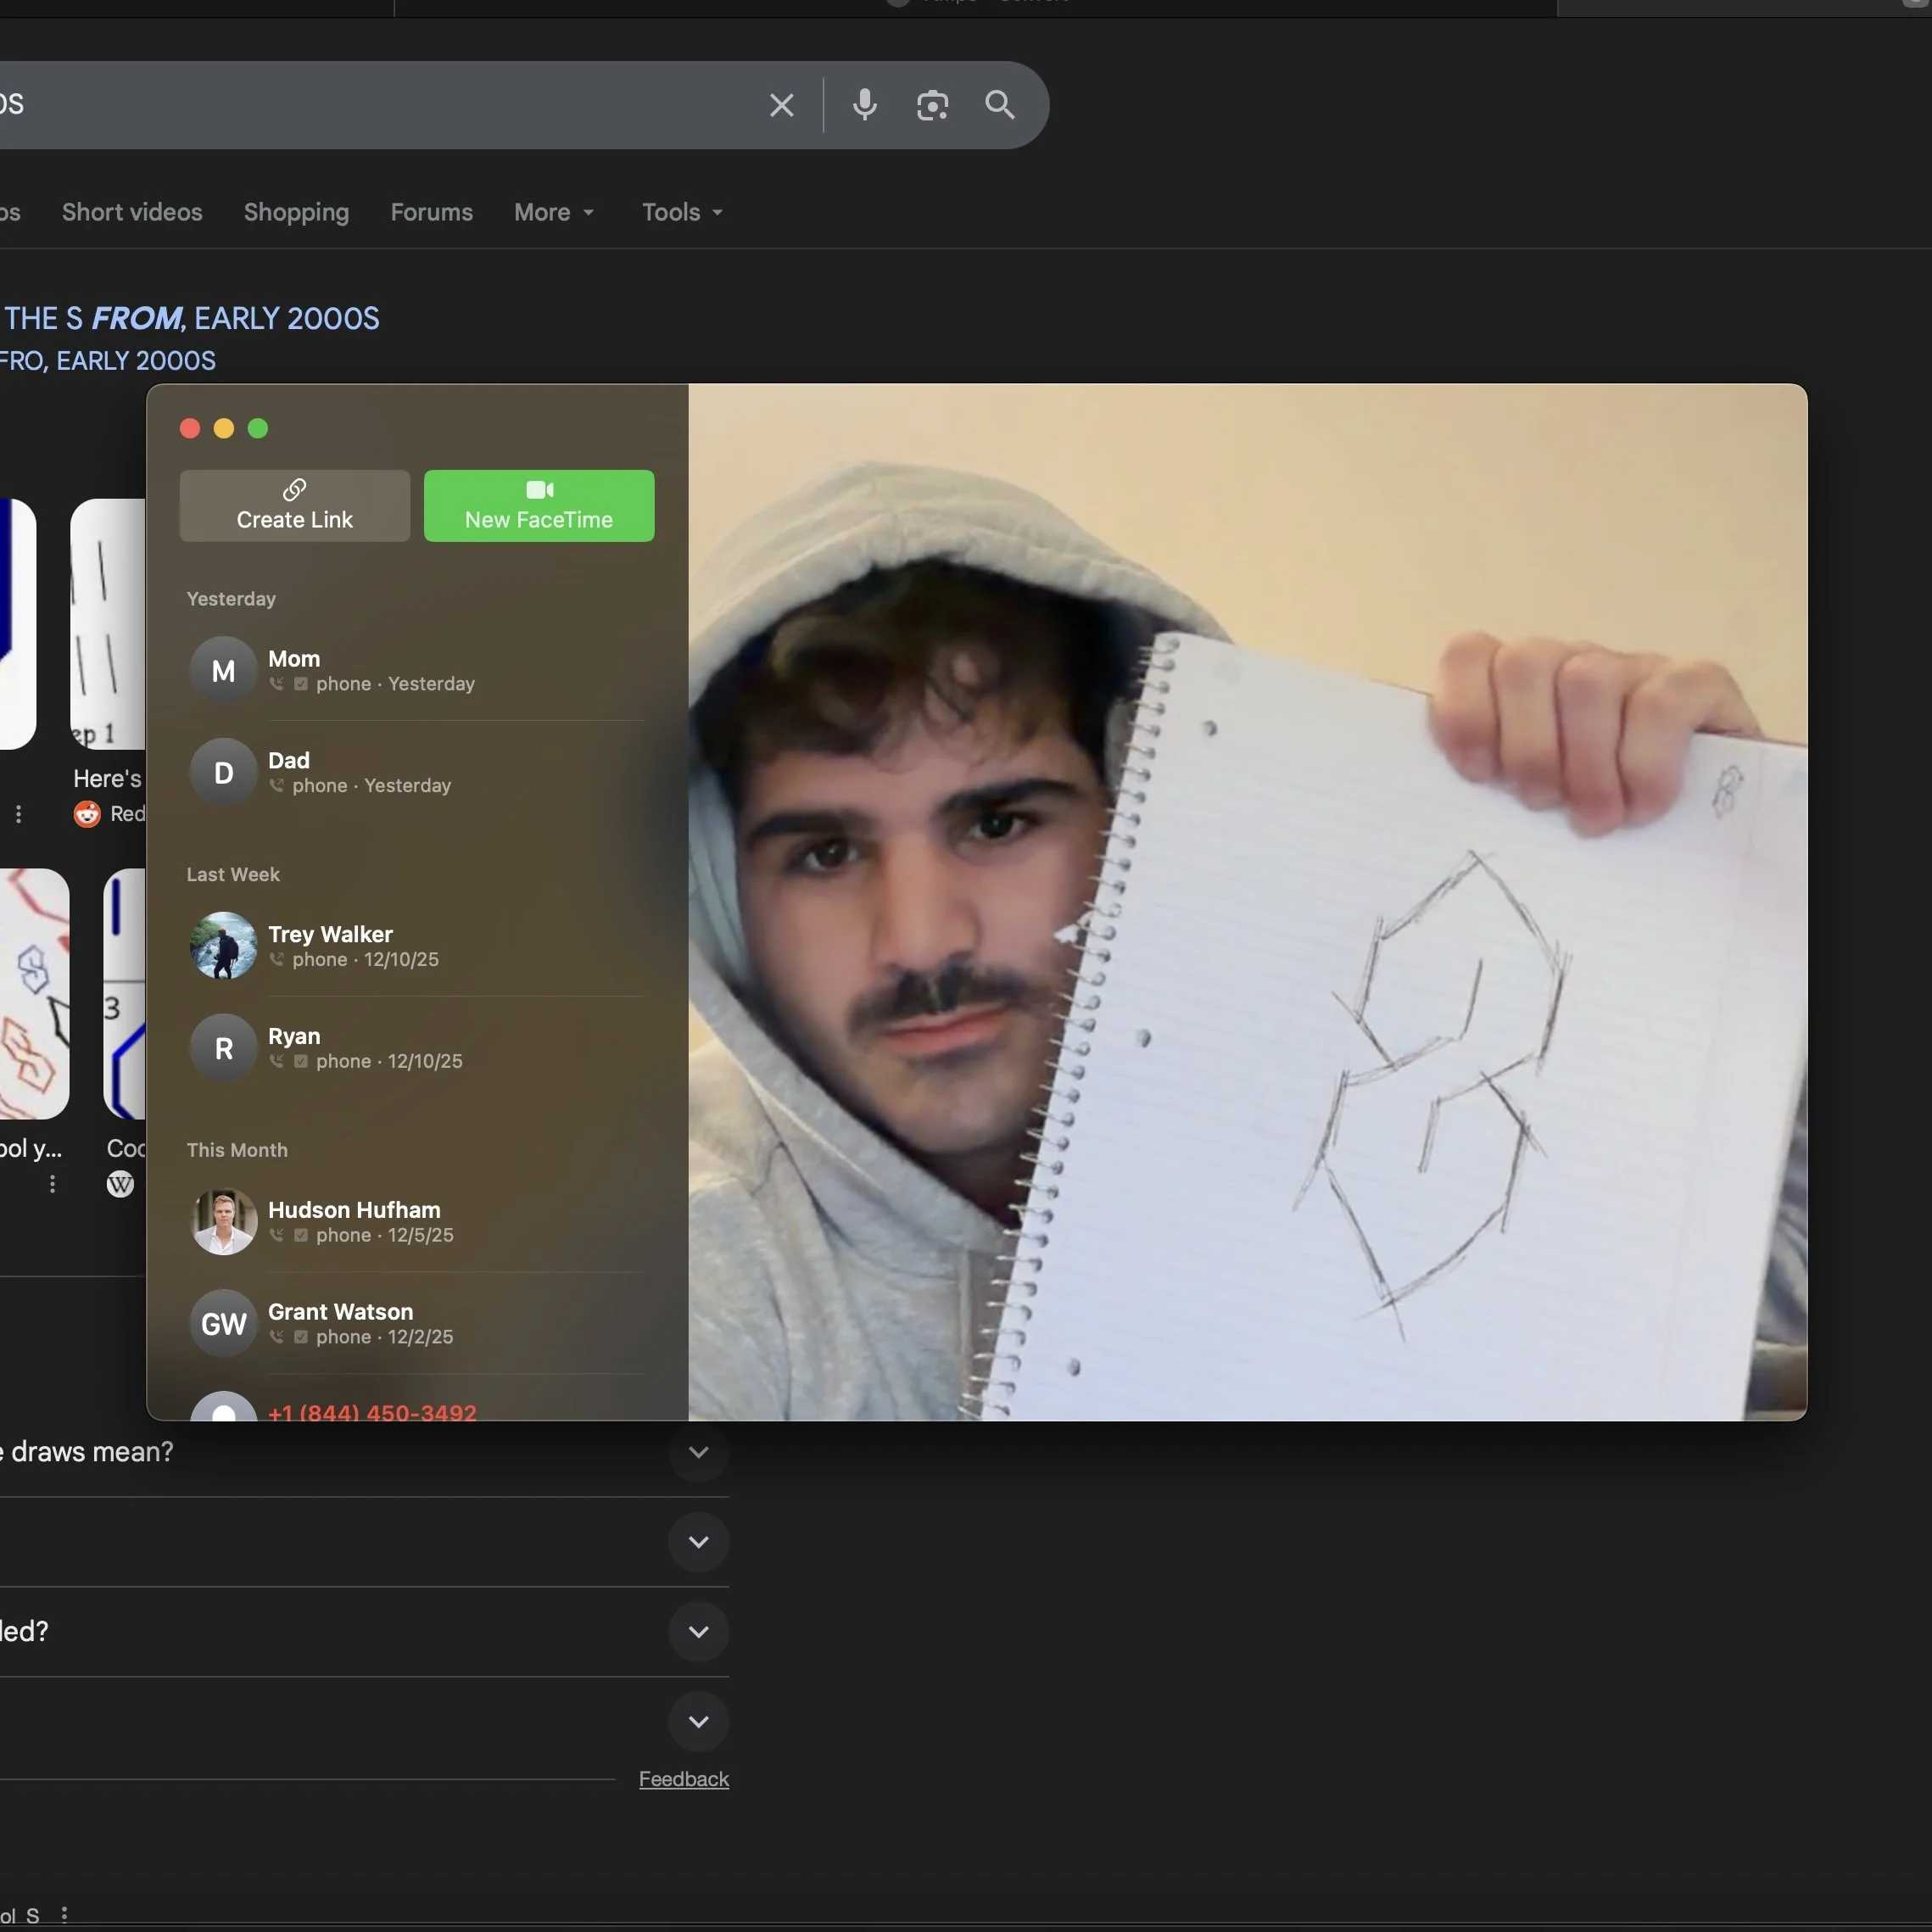Click the search magnifying glass icon
This screenshot has height=1932, width=1932.
tap(1000, 105)
